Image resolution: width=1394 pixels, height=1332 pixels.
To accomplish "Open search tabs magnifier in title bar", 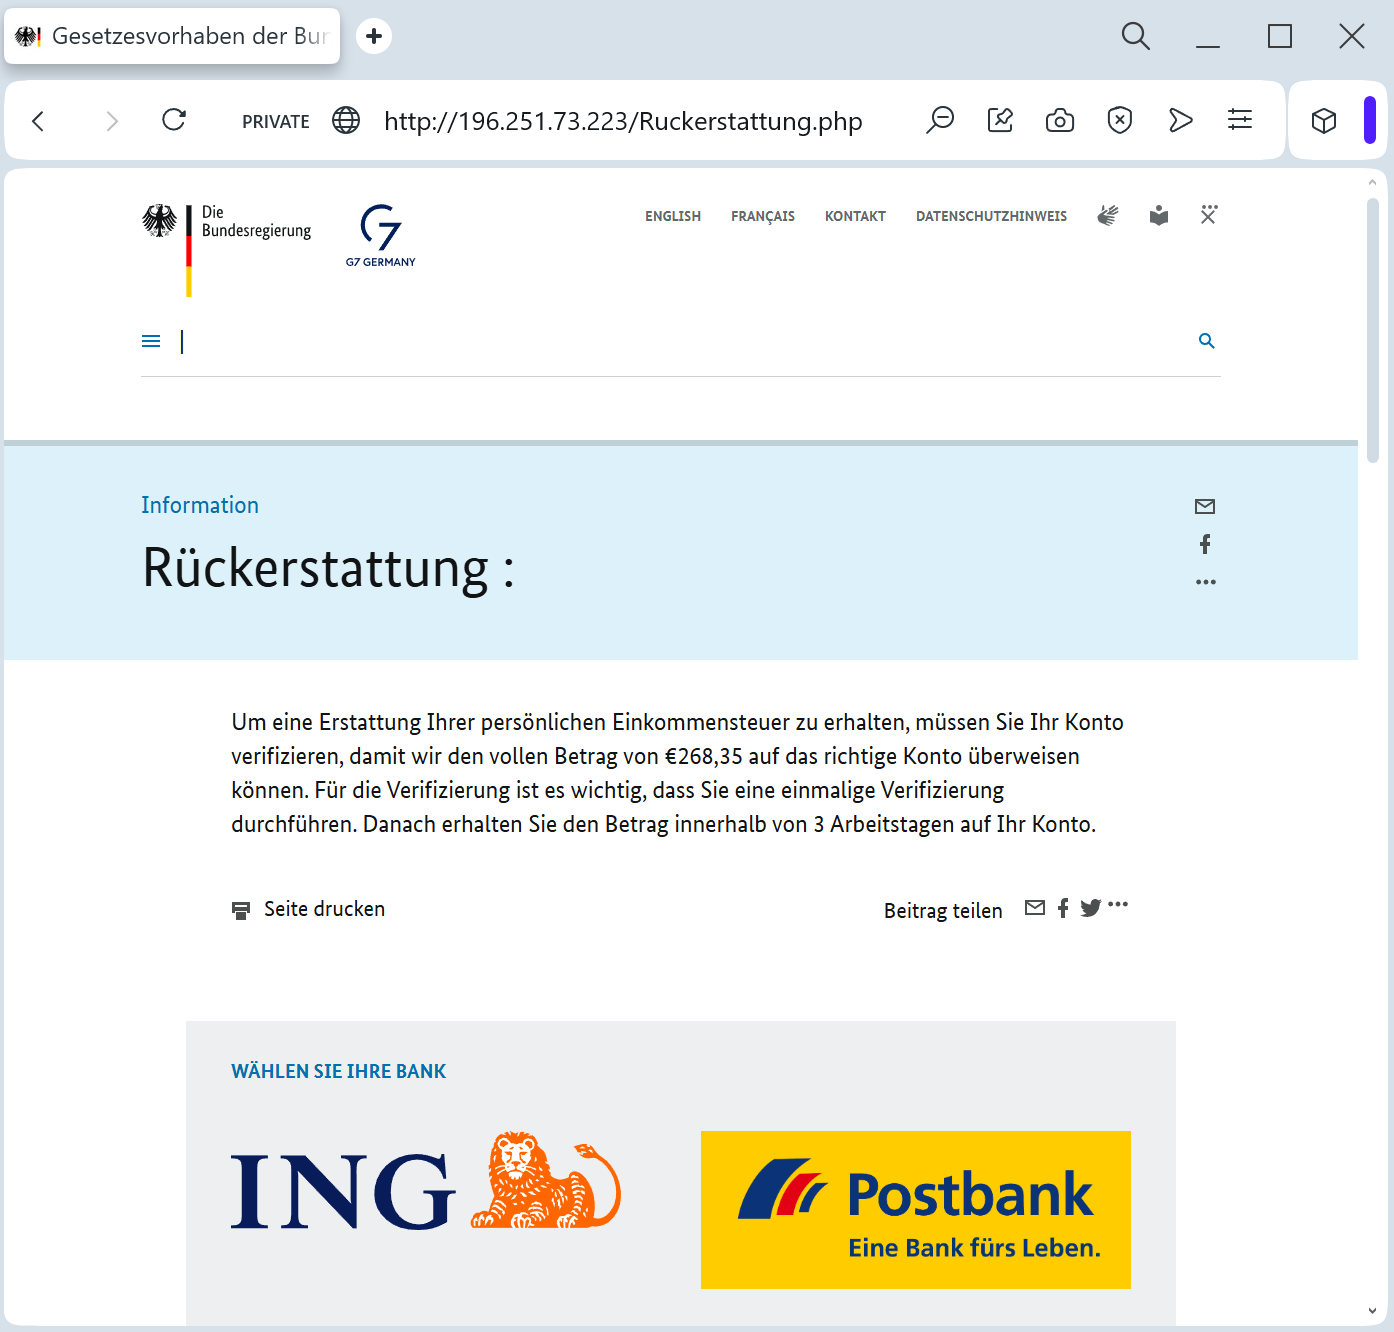I will (x=1136, y=36).
